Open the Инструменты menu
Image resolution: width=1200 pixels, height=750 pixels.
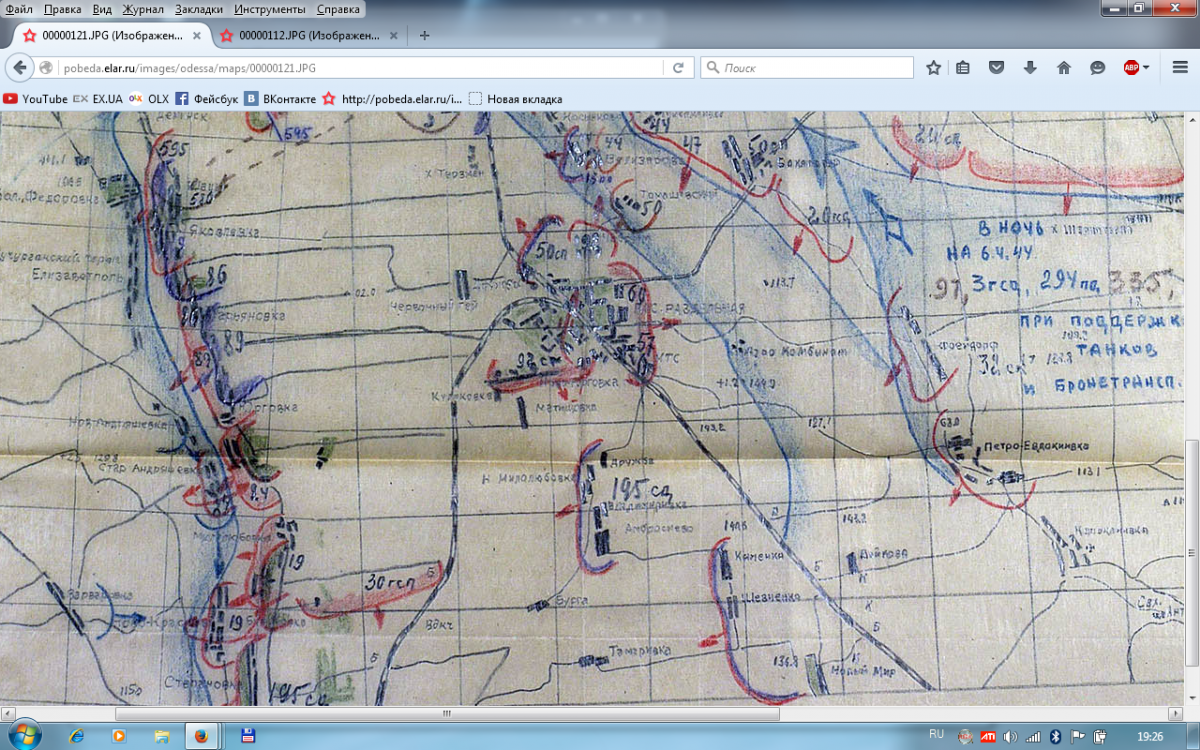coord(272,9)
